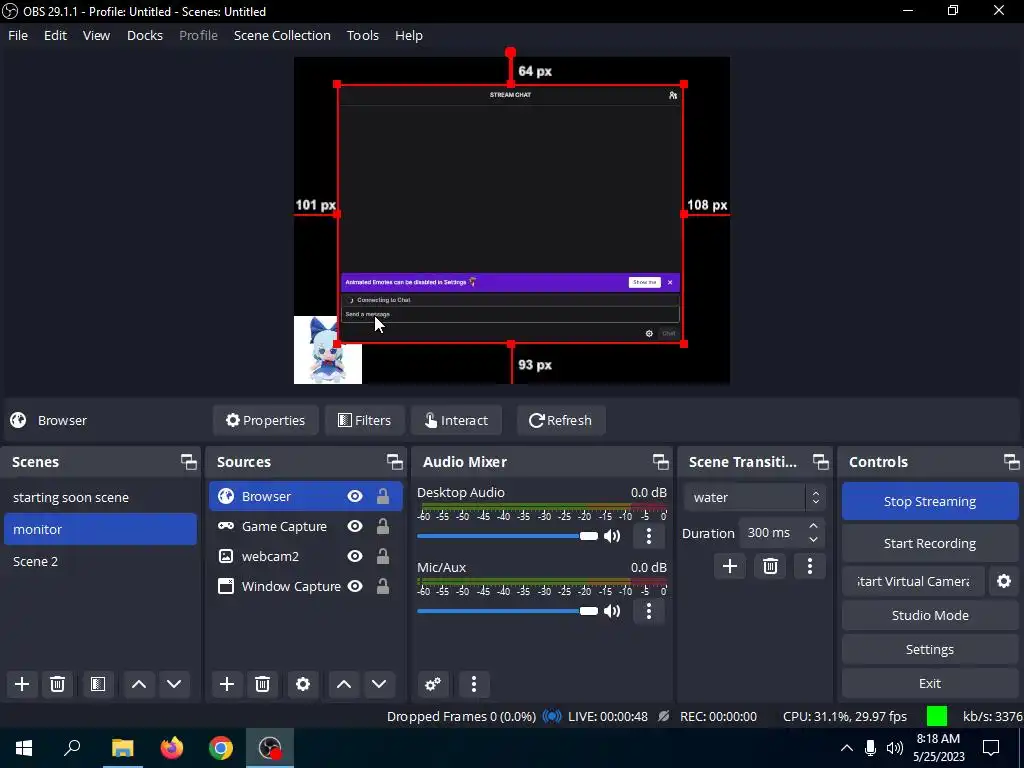Open the Edit menu
This screenshot has height=768, width=1024.
pos(56,35)
